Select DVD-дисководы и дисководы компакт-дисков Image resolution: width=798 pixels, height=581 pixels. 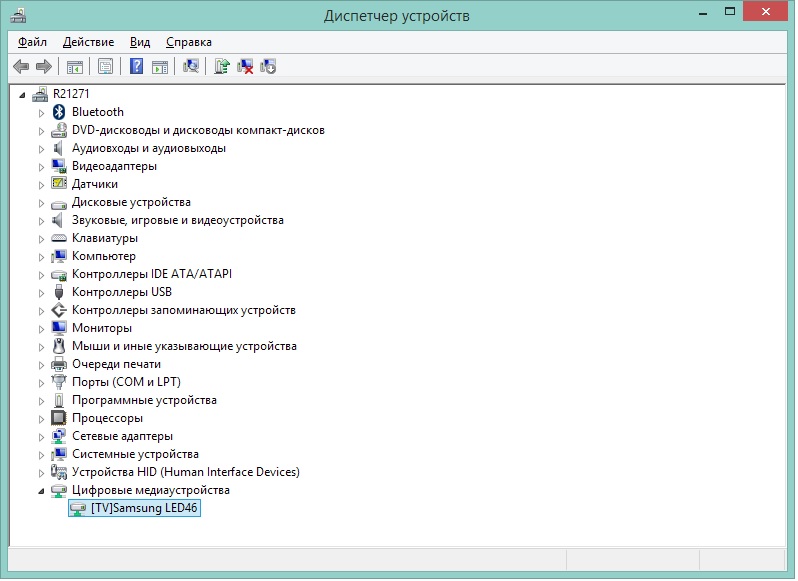coord(198,130)
